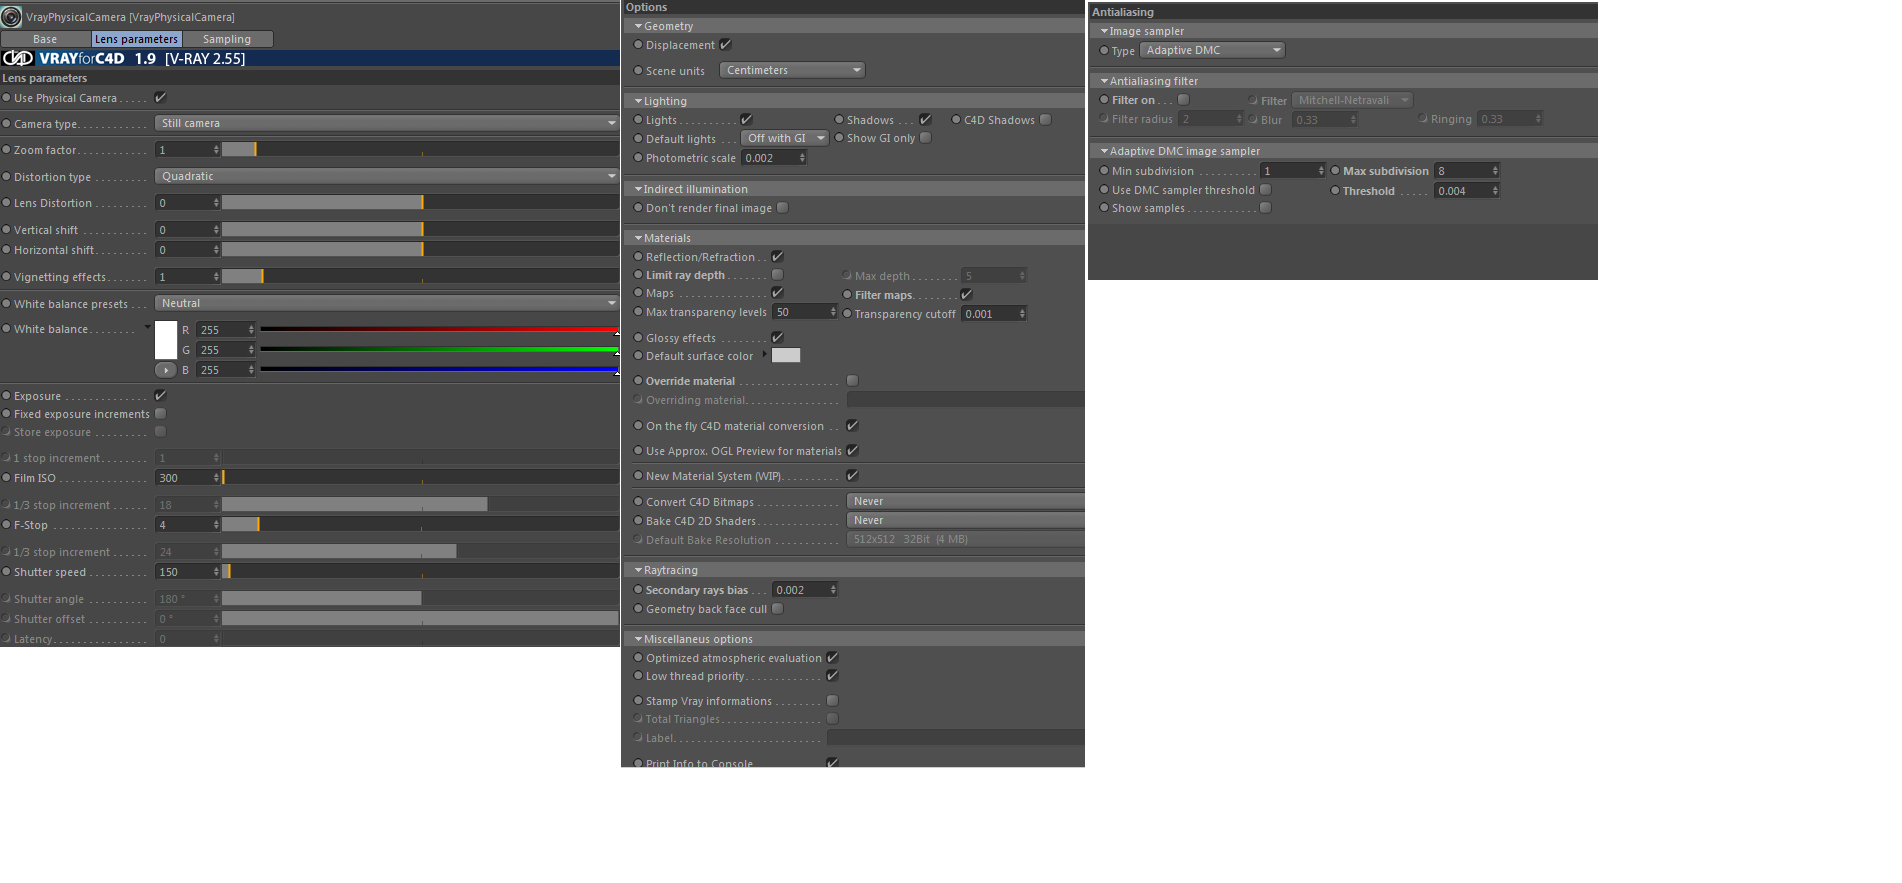Open the Image sampler Type dropdown
This screenshot has height=883, width=1902.
coord(1213,50)
